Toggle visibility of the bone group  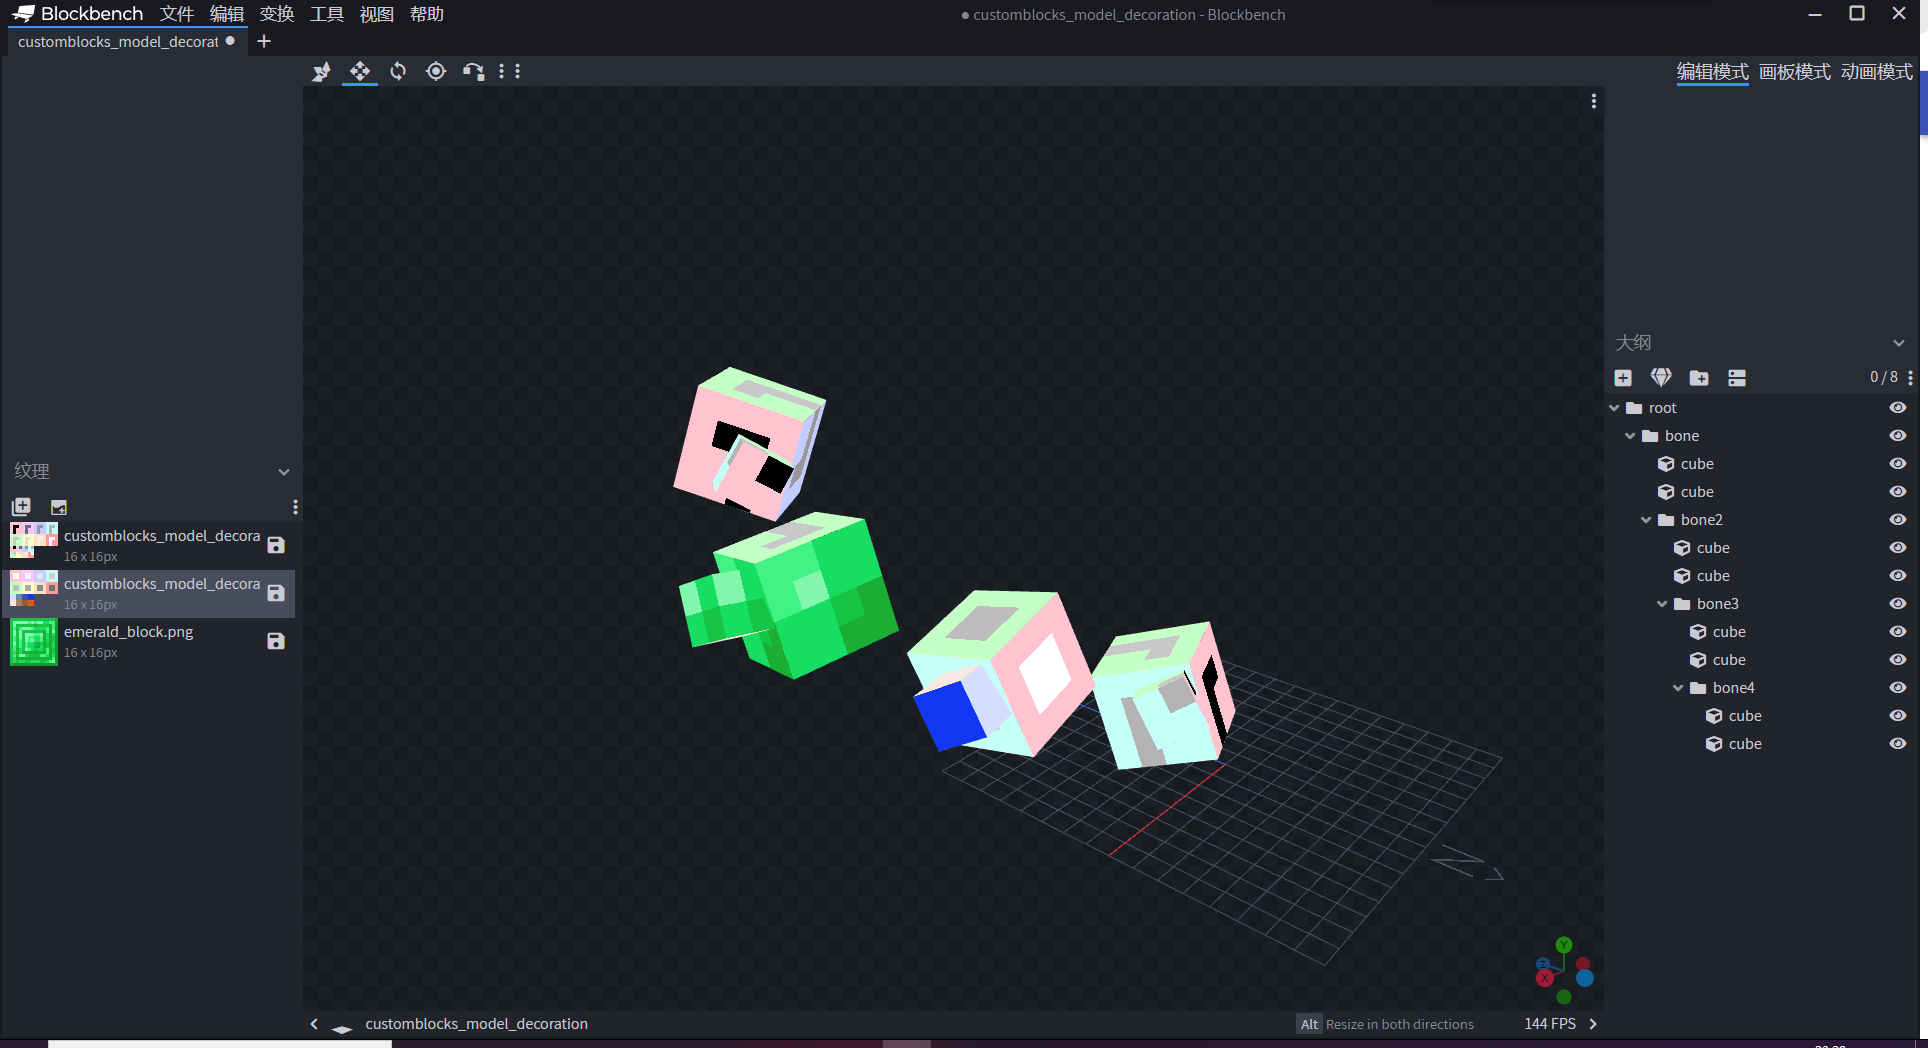(1897, 436)
